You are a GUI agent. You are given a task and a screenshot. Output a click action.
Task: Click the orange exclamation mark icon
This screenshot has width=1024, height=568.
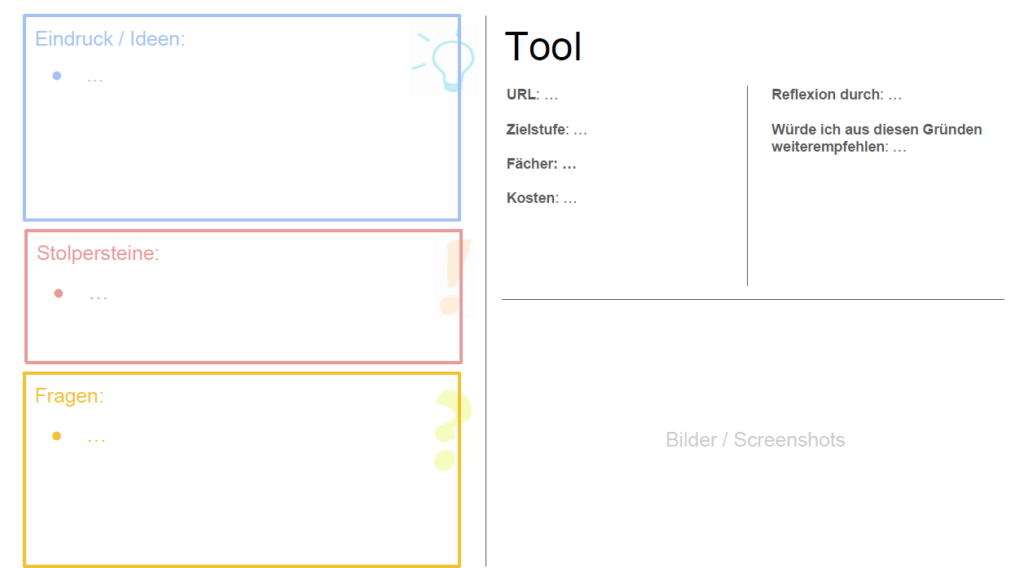pyautogui.click(x=451, y=278)
